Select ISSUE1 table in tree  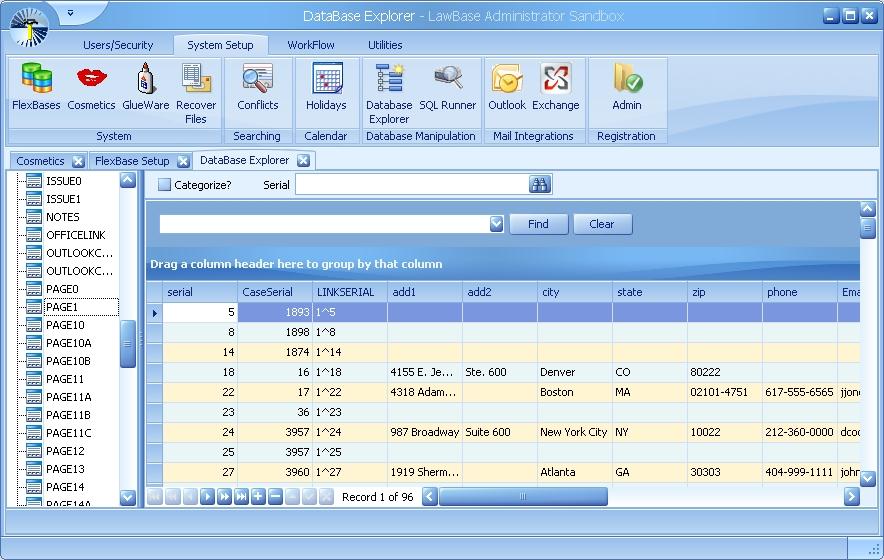tap(64, 199)
